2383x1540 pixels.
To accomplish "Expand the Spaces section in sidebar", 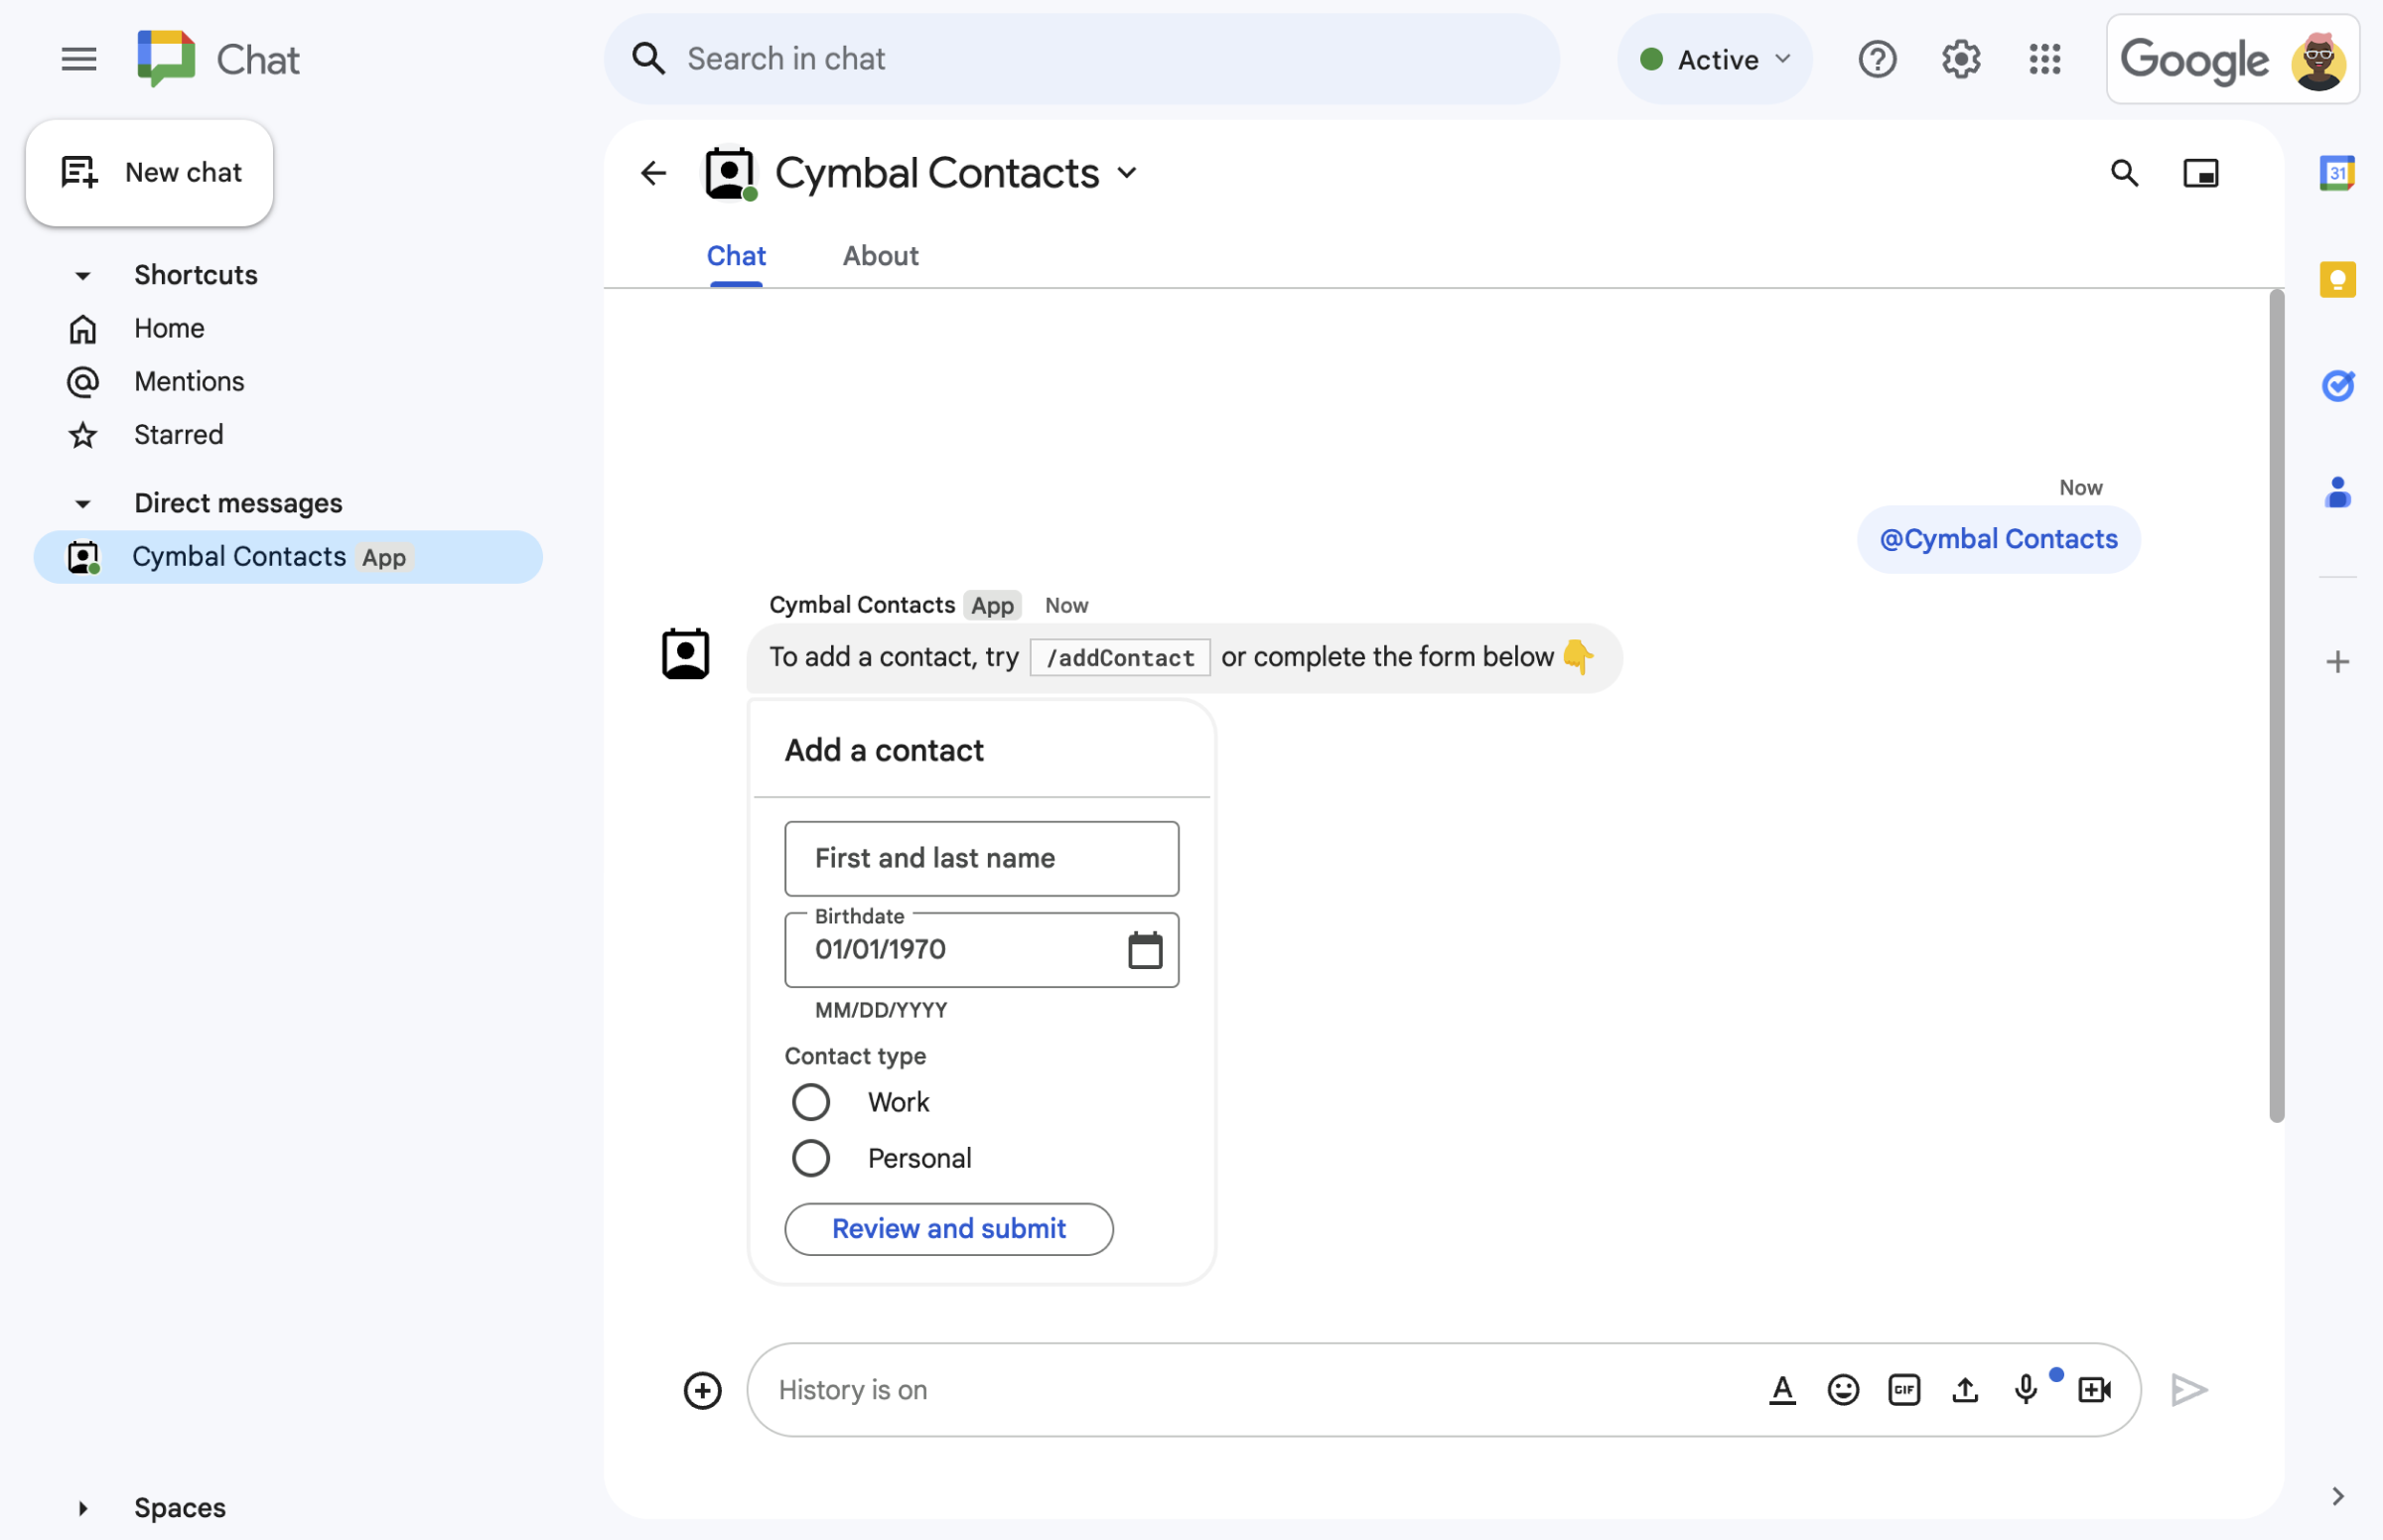I will click(81, 1505).
